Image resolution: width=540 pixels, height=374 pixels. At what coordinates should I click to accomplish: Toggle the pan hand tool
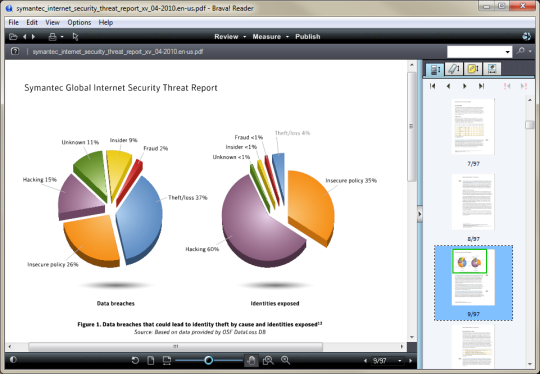pyautogui.click(x=251, y=361)
